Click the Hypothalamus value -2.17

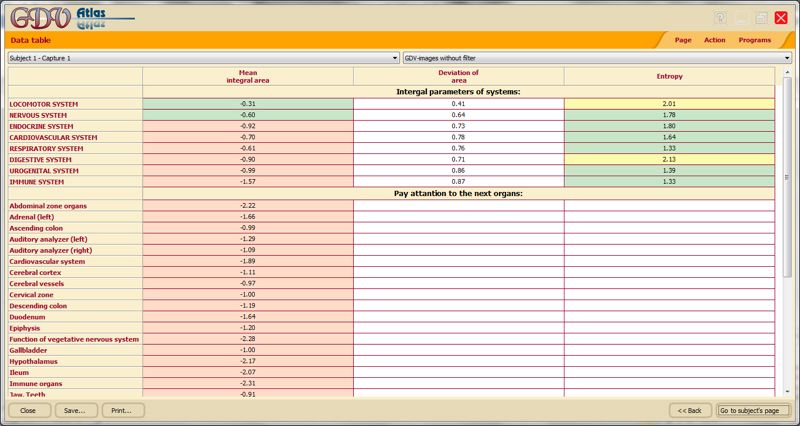point(248,362)
